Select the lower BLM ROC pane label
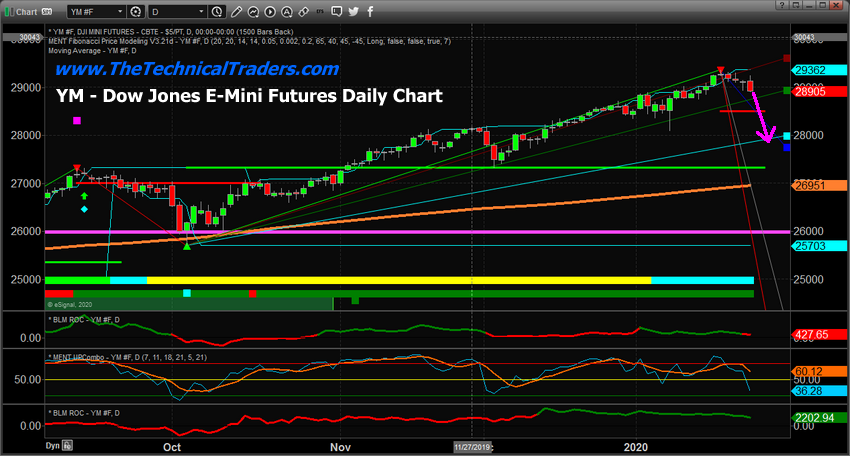Viewport: 850px width, 456px height. click(x=84, y=413)
